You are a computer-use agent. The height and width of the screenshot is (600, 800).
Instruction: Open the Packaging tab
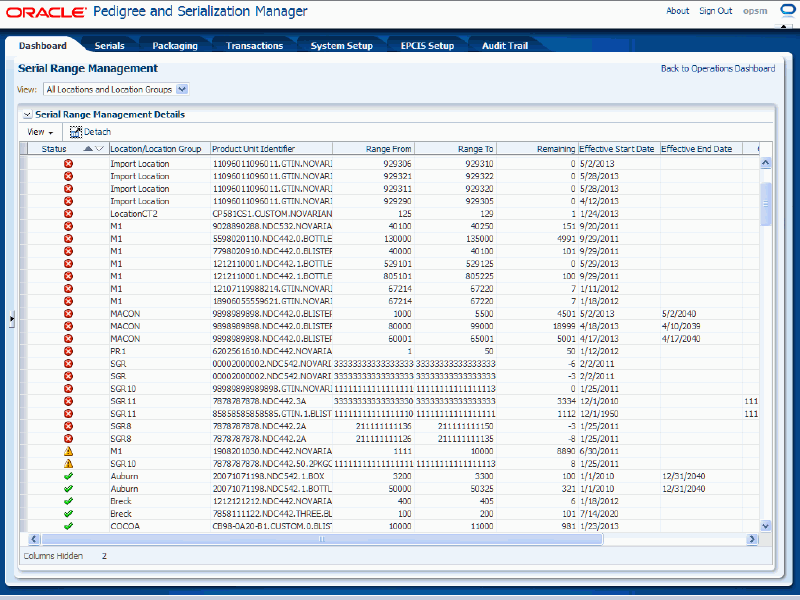pyautogui.click(x=175, y=46)
